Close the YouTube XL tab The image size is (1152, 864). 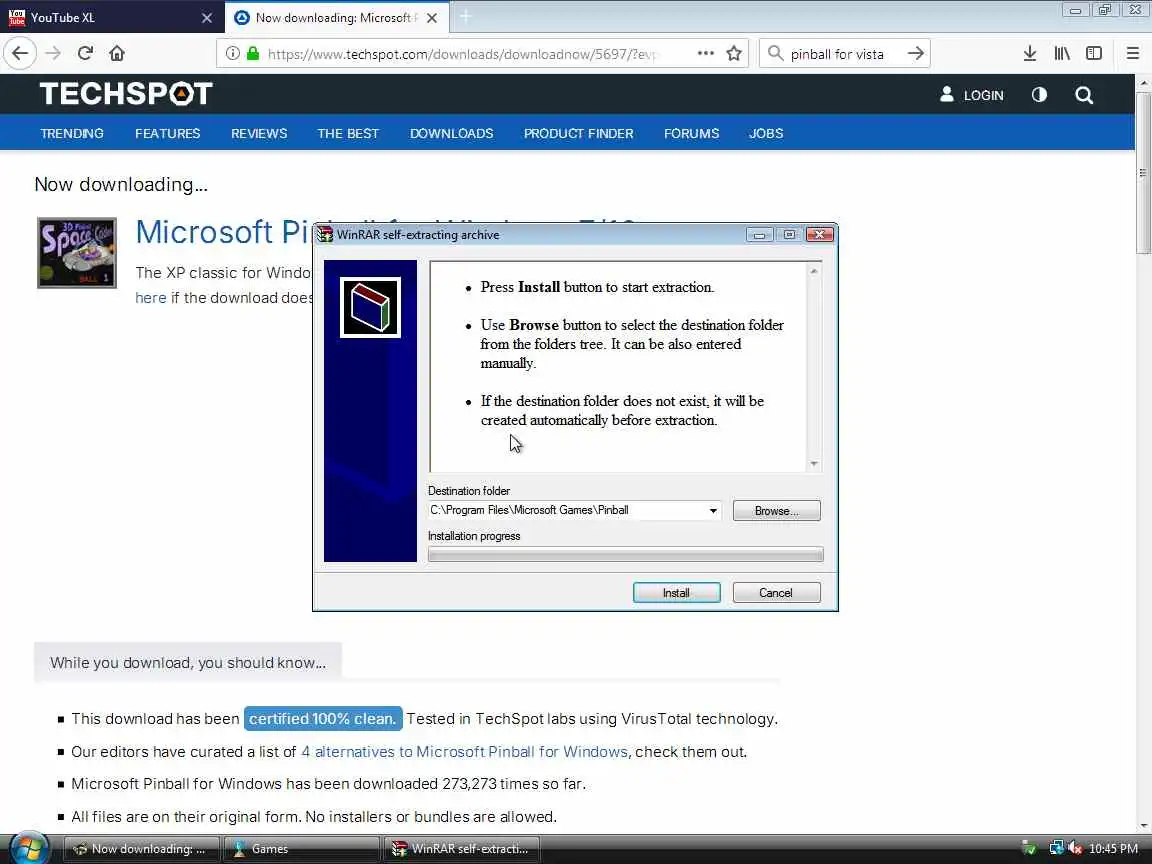tap(207, 18)
